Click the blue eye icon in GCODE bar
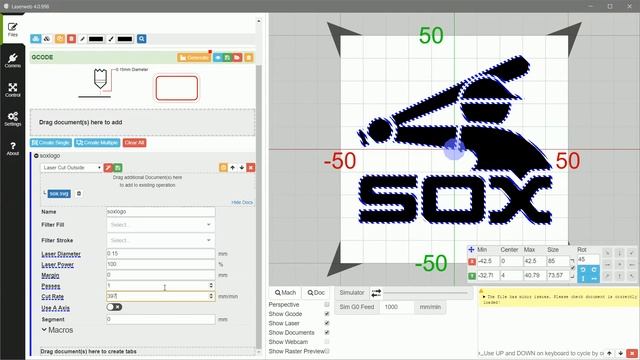Image resolution: width=640 pixels, height=360 pixels. point(218,58)
